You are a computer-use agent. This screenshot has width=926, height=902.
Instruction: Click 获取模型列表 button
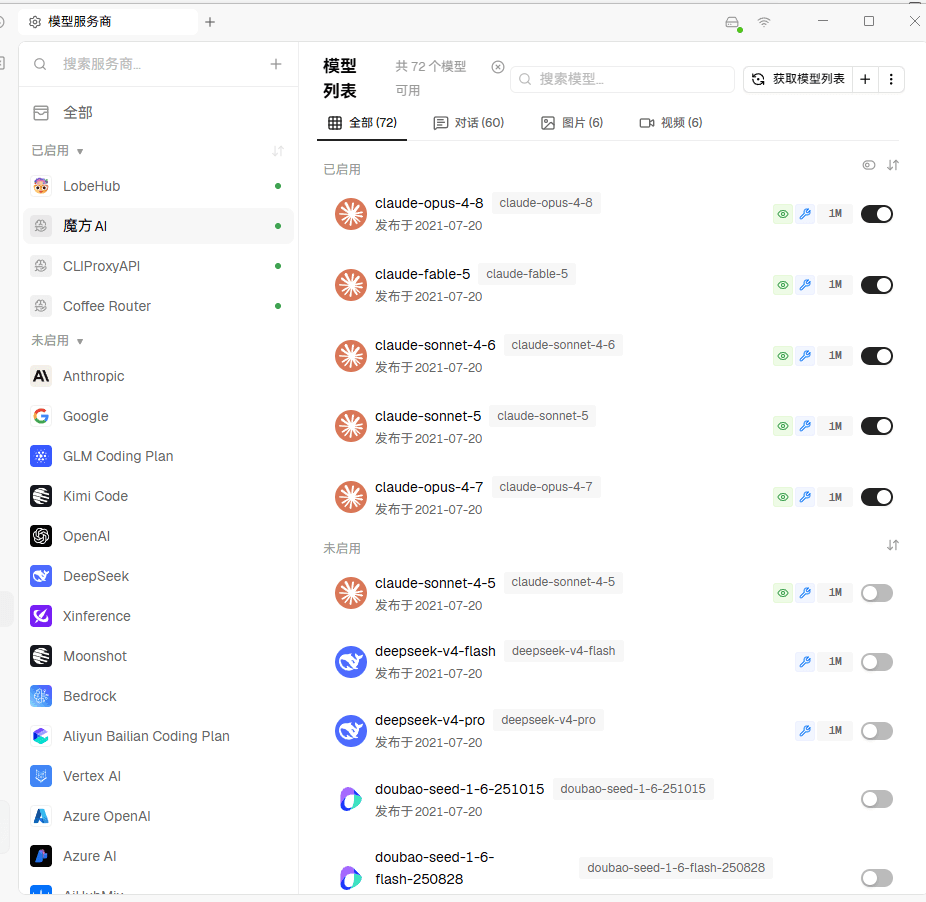(798, 79)
